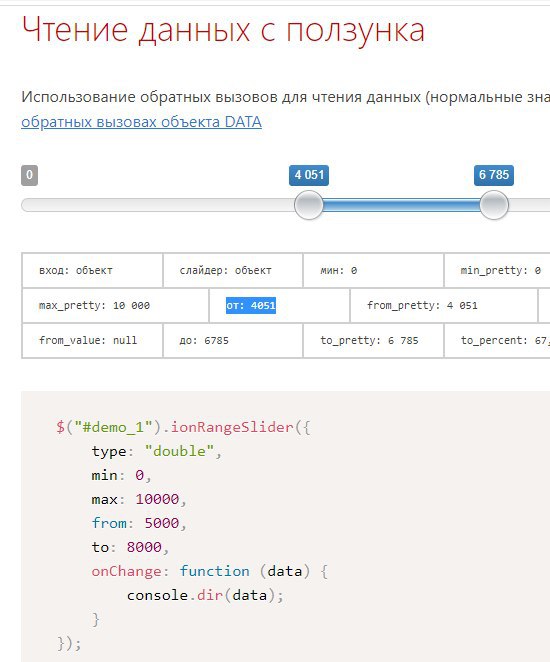
Task: Click the 'from_pretty: 4 051' cell
Action: pos(444,305)
